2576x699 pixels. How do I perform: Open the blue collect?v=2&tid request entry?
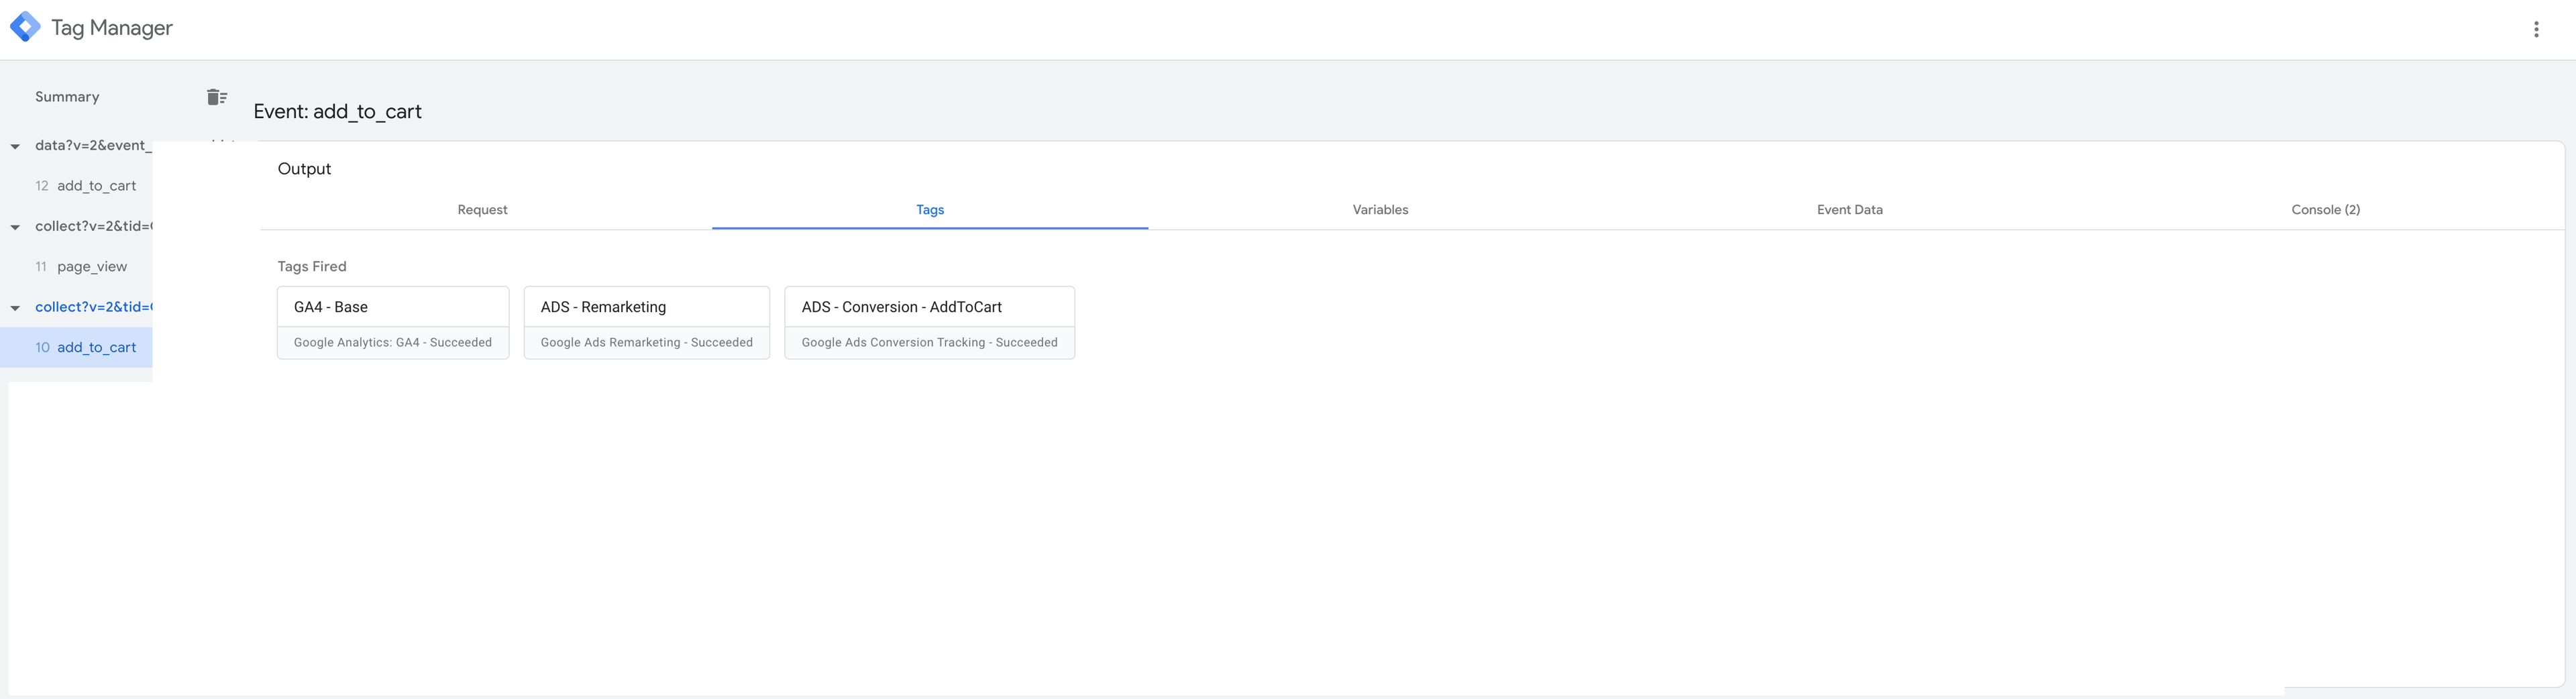93,307
